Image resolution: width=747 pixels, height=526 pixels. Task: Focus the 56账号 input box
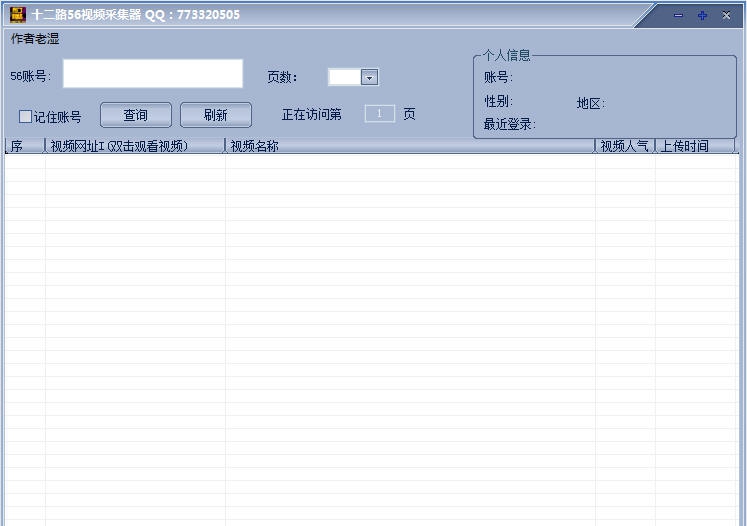click(153, 73)
